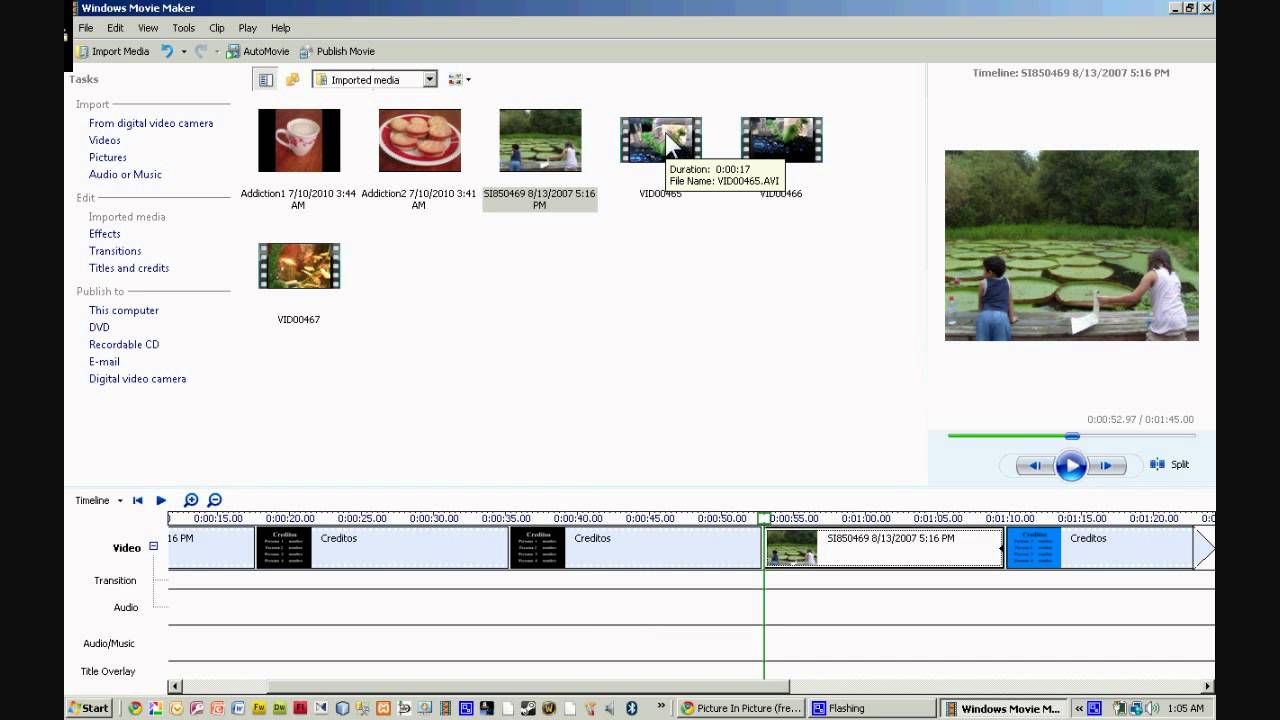Open the File menu
Image resolution: width=1280 pixels, height=720 pixels.
pos(86,28)
